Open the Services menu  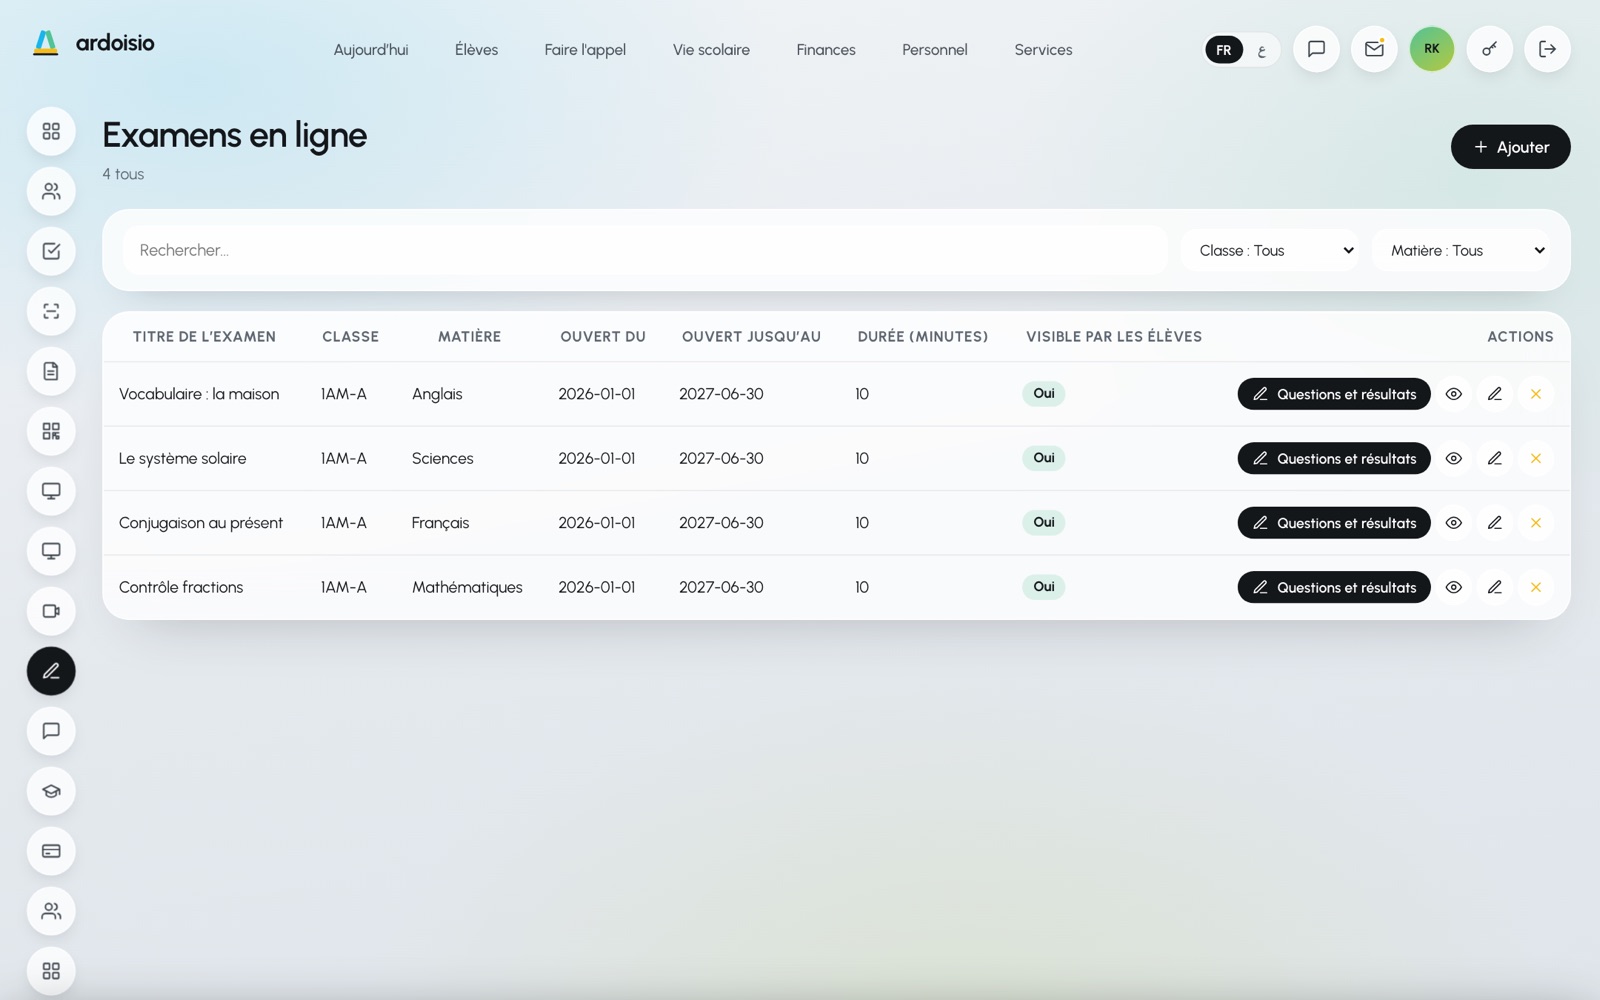(1043, 50)
